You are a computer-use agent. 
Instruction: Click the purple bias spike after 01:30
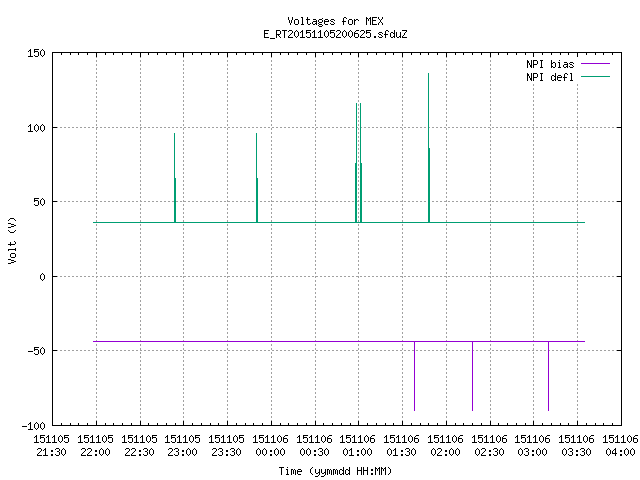click(x=414, y=376)
